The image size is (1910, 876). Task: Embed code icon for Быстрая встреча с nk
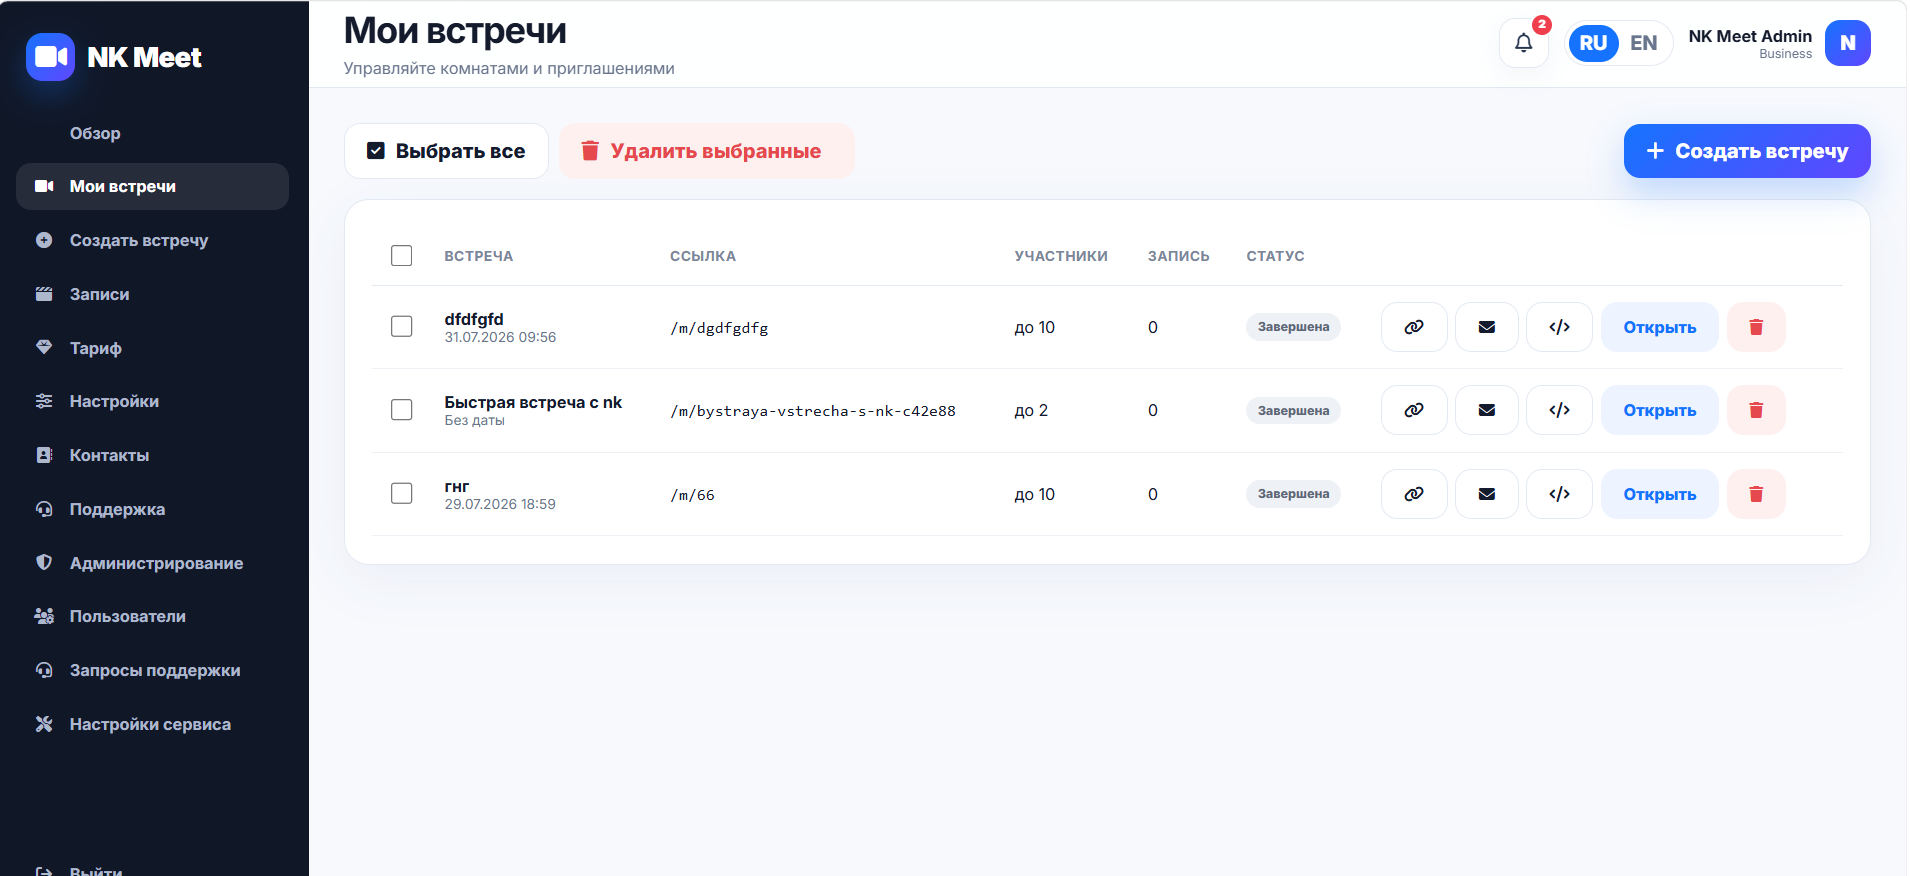[x=1559, y=410]
